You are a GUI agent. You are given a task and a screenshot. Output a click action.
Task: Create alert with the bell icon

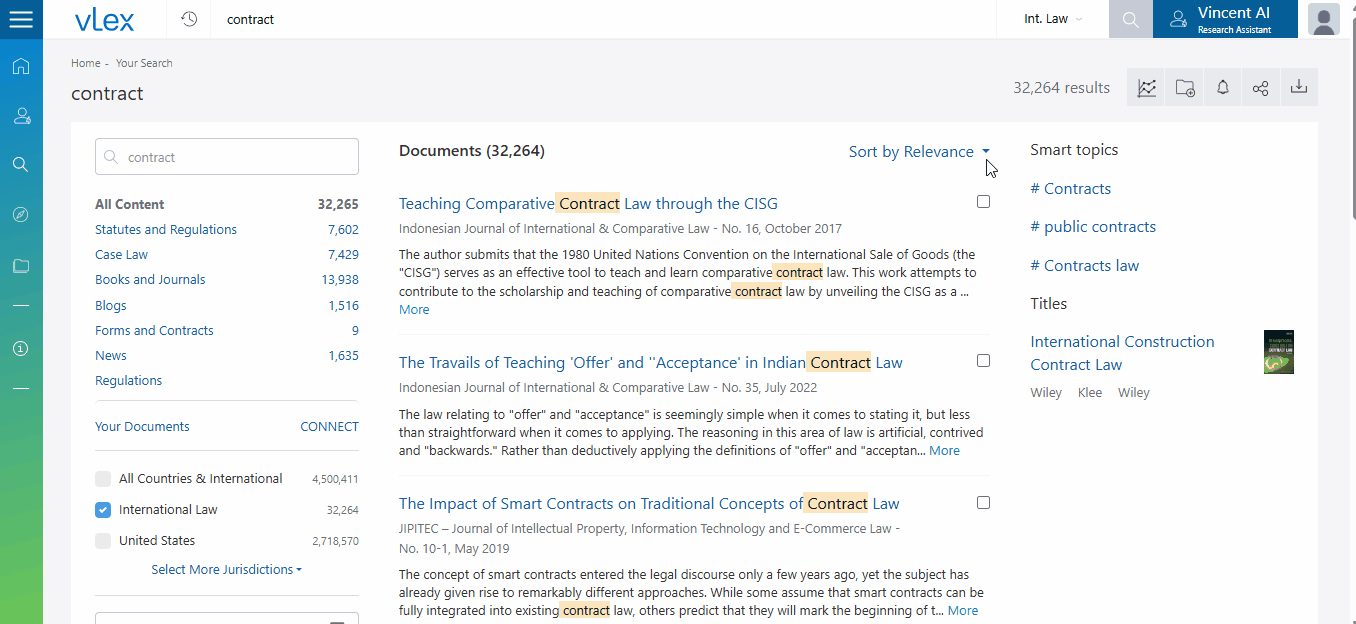(1222, 88)
